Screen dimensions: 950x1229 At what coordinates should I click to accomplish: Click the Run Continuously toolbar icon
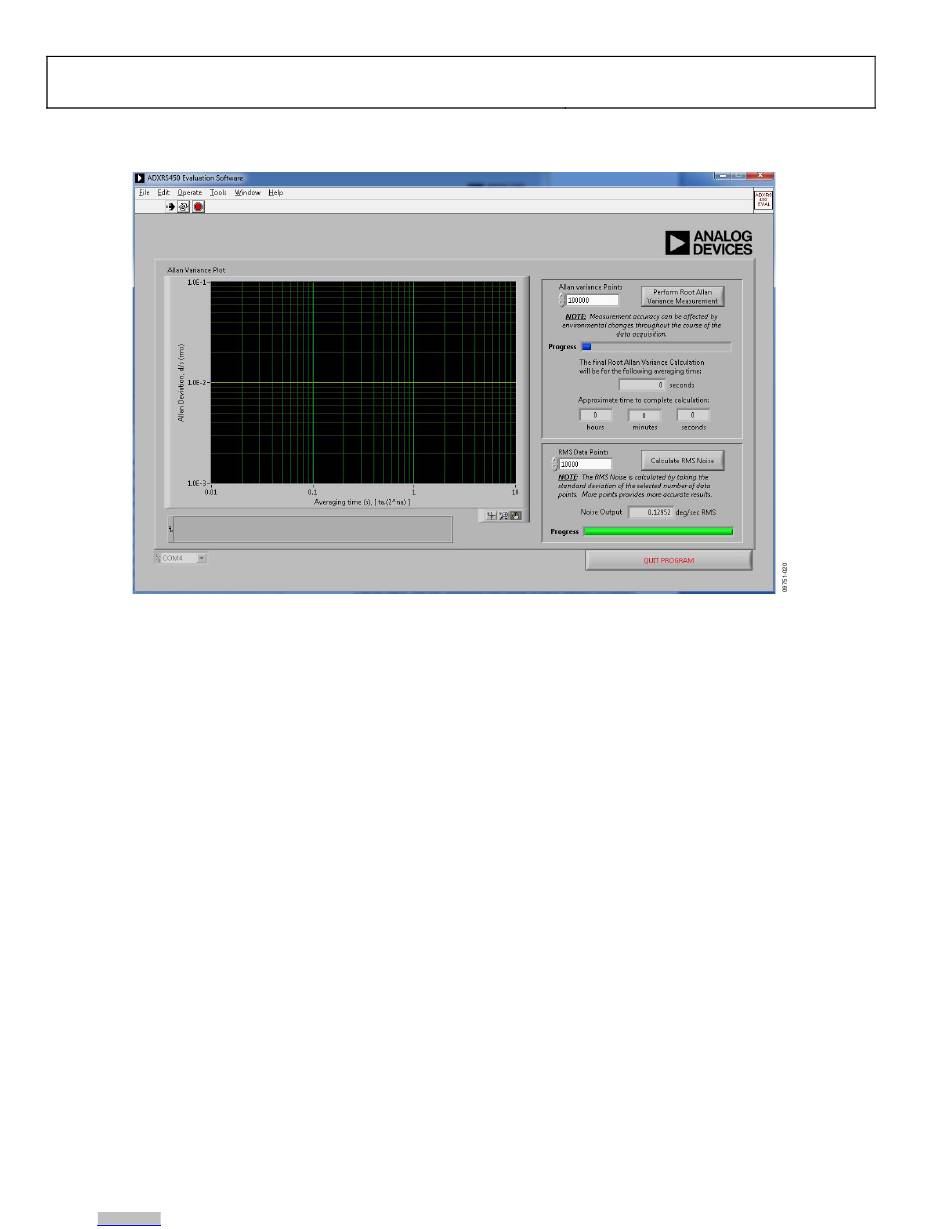click(x=184, y=206)
